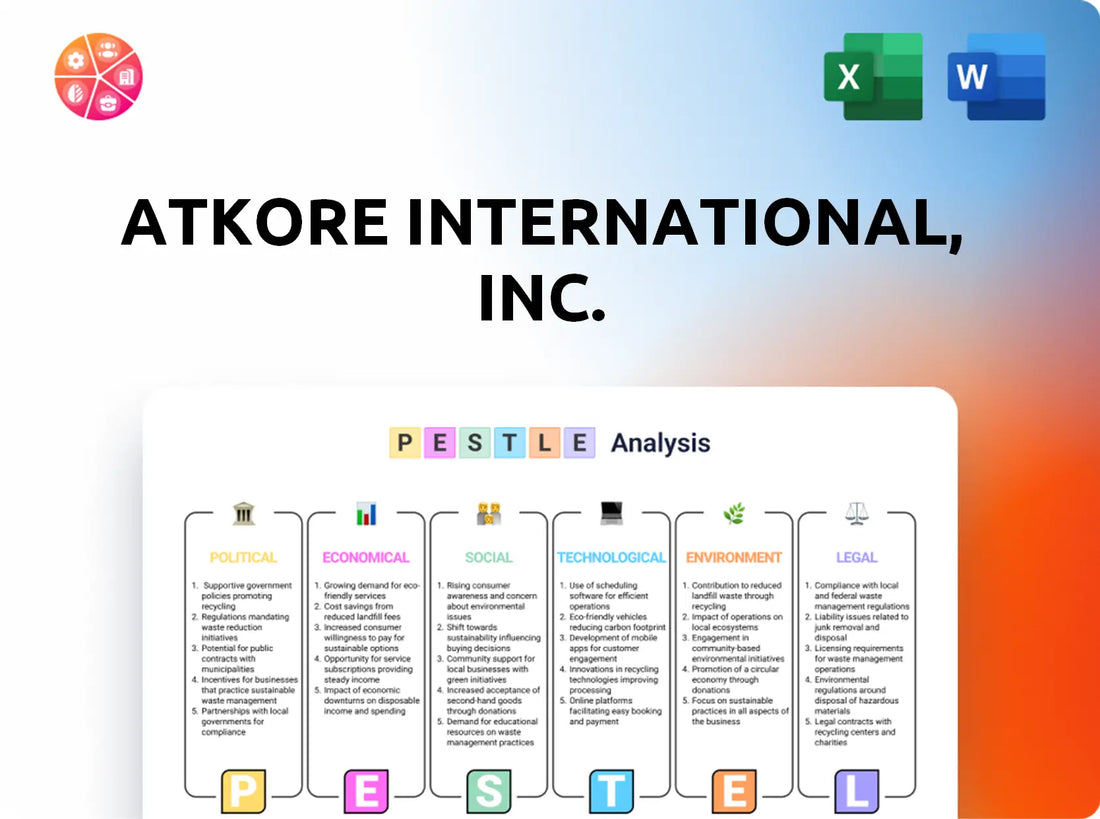Click the green leaf icon above Environment
This screenshot has width=1100, height=819.
(x=734, y=514)
